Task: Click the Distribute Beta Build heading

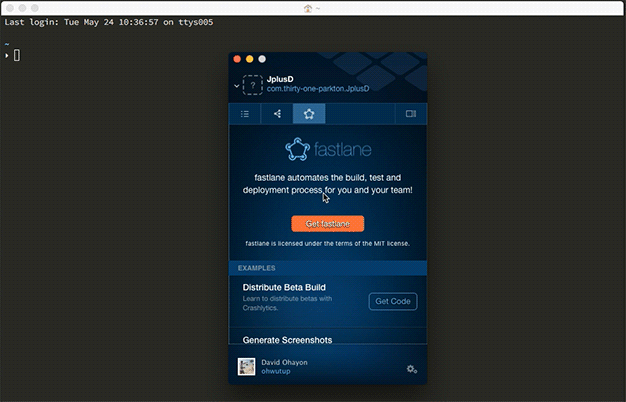Action: (284, 287)
